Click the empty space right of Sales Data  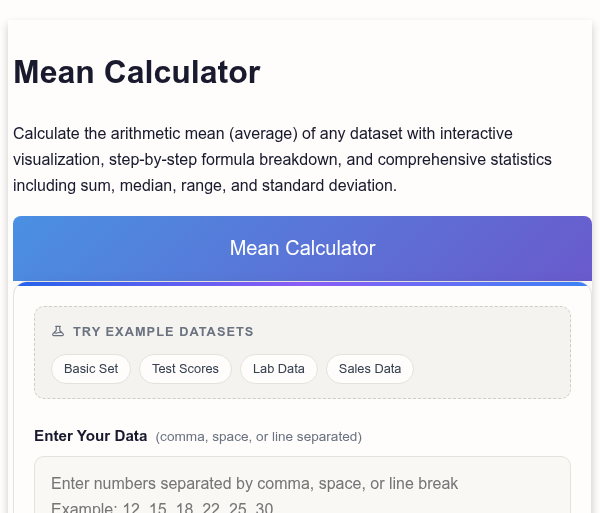[492, 369]
